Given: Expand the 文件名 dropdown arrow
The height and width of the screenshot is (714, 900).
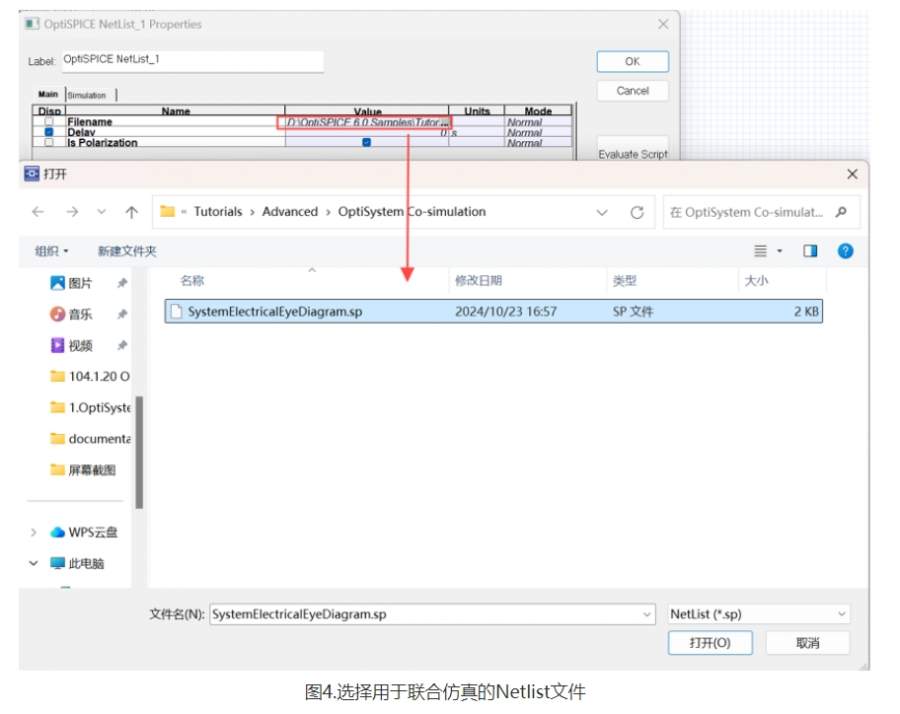Looking at the screenshot, I should 647,614.
